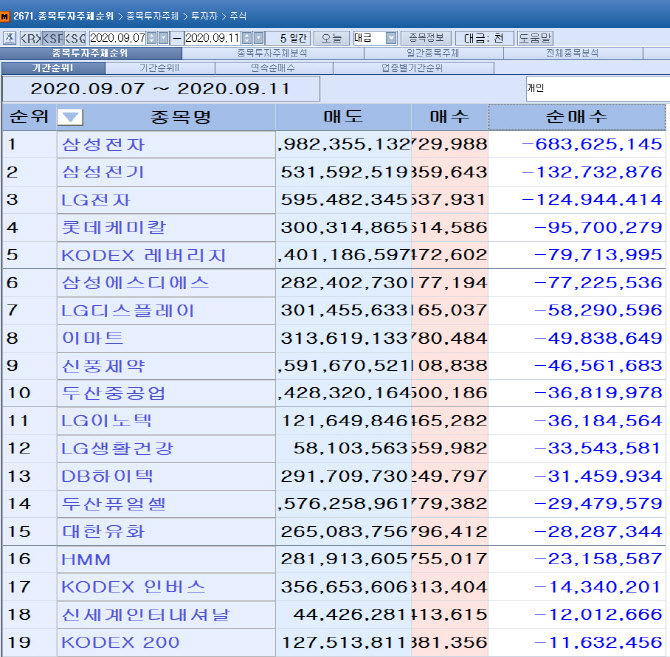The height and width of the screenshot is (657, 670).
Task: Open stock 삼성전기 in row 2
Action: [x=103, y=172]
